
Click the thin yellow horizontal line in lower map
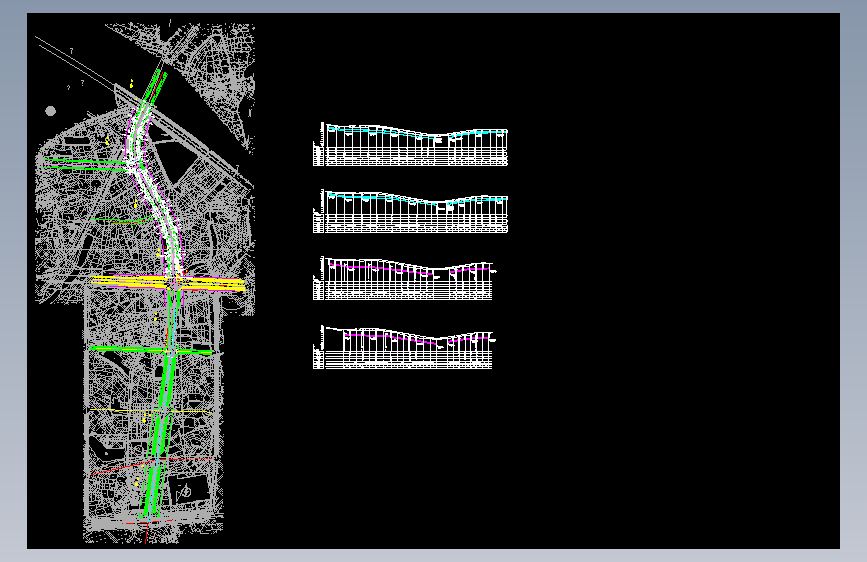(x=150, y=411)
